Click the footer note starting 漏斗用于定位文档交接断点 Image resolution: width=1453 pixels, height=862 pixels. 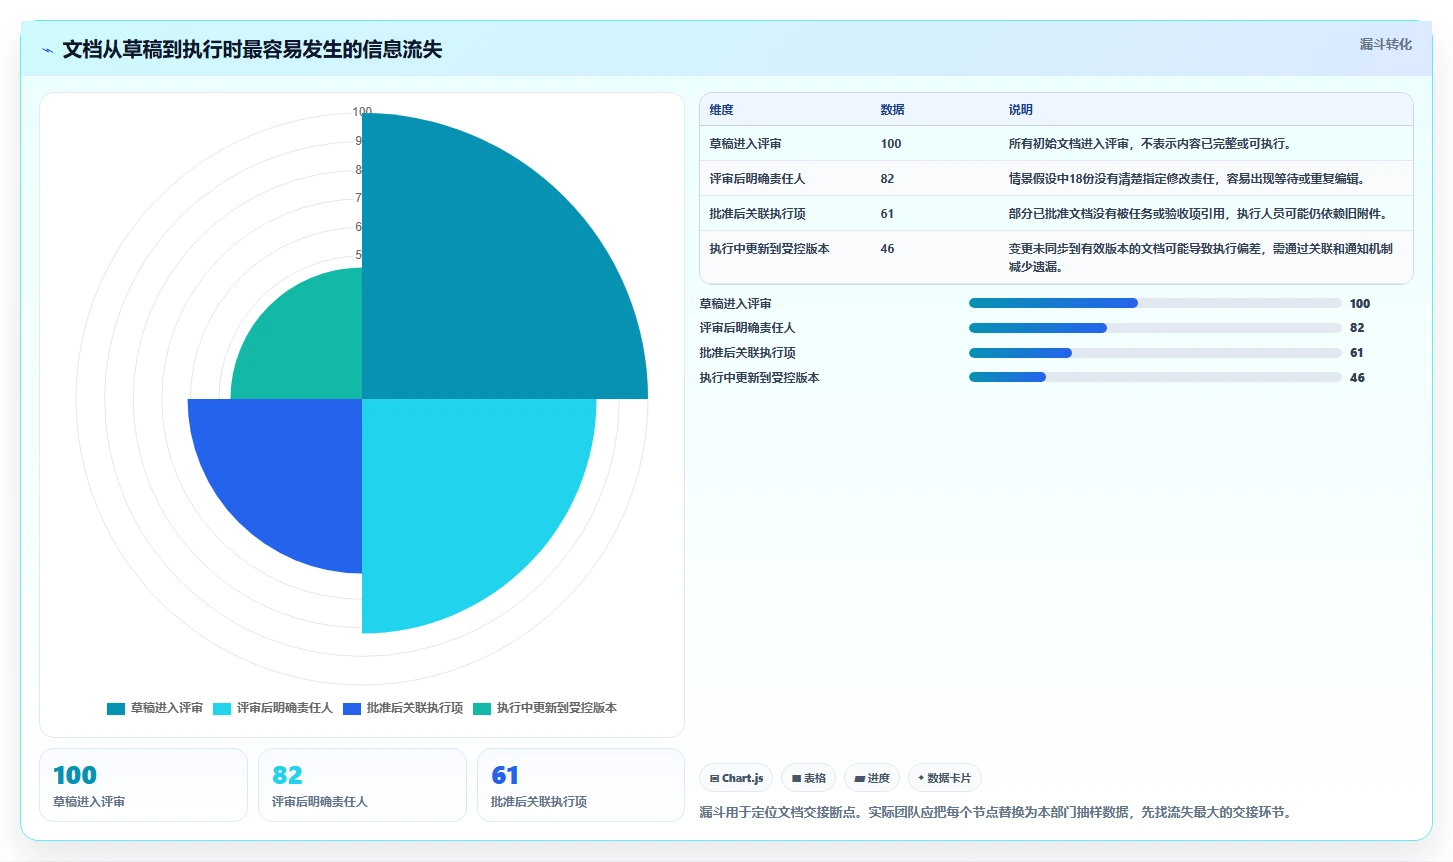(997, 812)
